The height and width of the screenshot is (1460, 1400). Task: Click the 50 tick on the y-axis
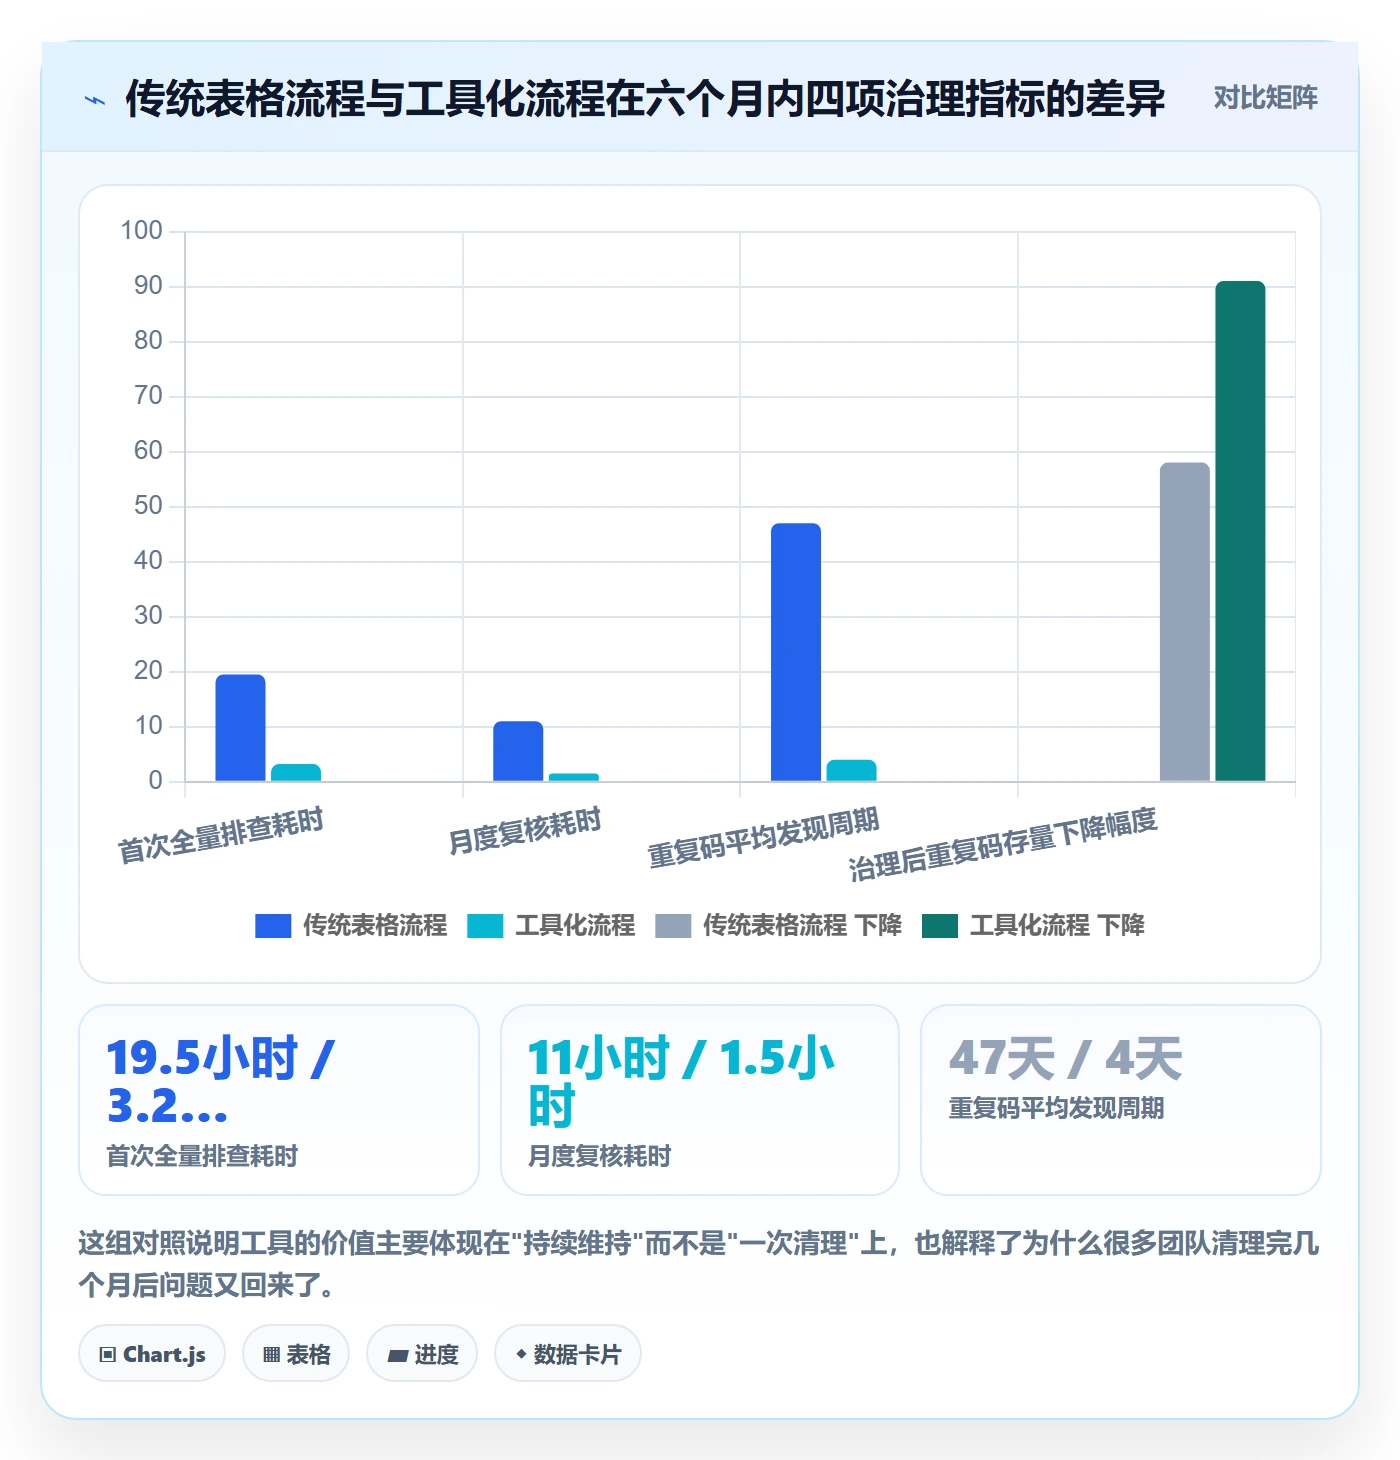click(148, 506)
